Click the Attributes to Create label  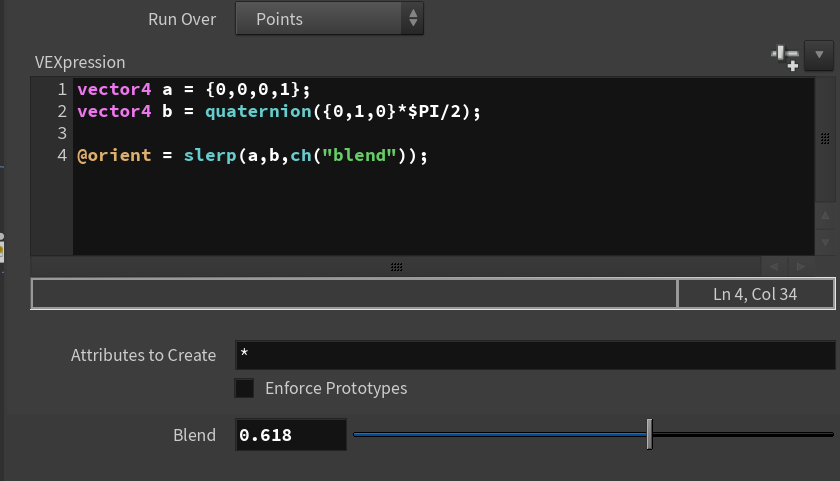[143, 355]
